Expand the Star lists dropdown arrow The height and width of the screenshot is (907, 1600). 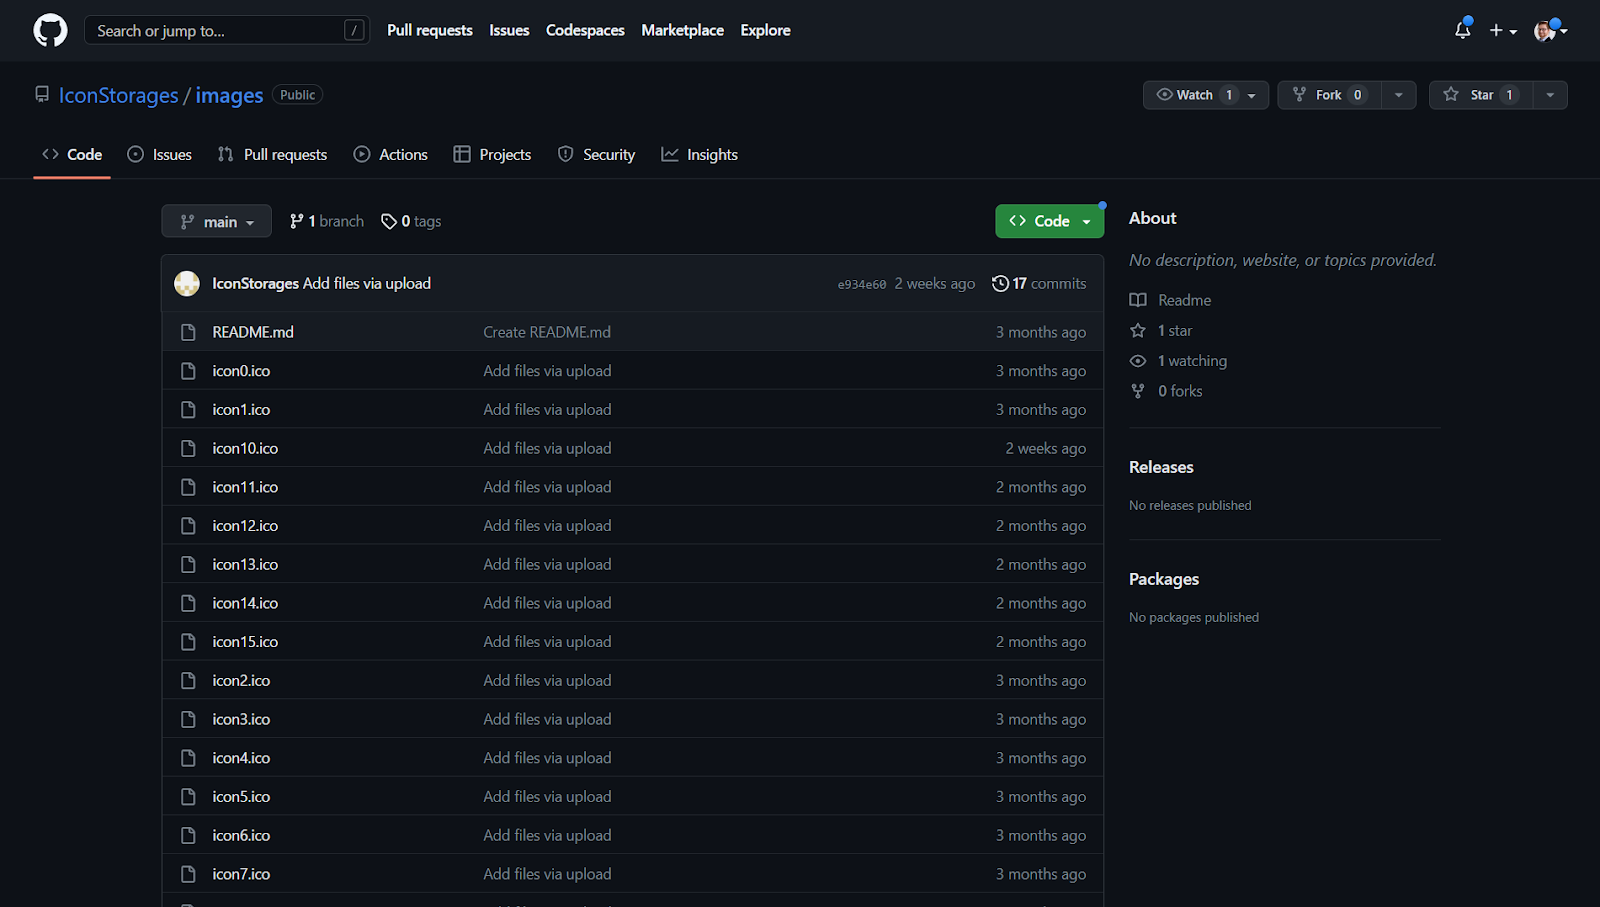pos(1550,95)
